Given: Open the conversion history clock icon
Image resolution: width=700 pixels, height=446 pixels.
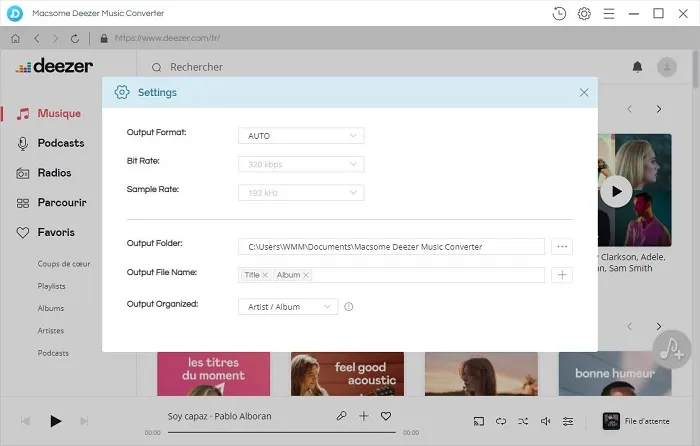Looking at the screenshot, I should tap(559, 13).
